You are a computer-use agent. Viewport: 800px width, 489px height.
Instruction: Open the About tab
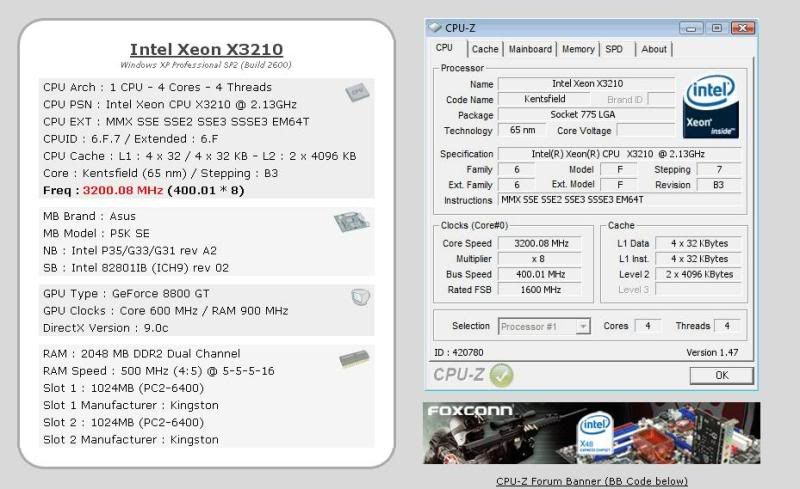(654, 49)
